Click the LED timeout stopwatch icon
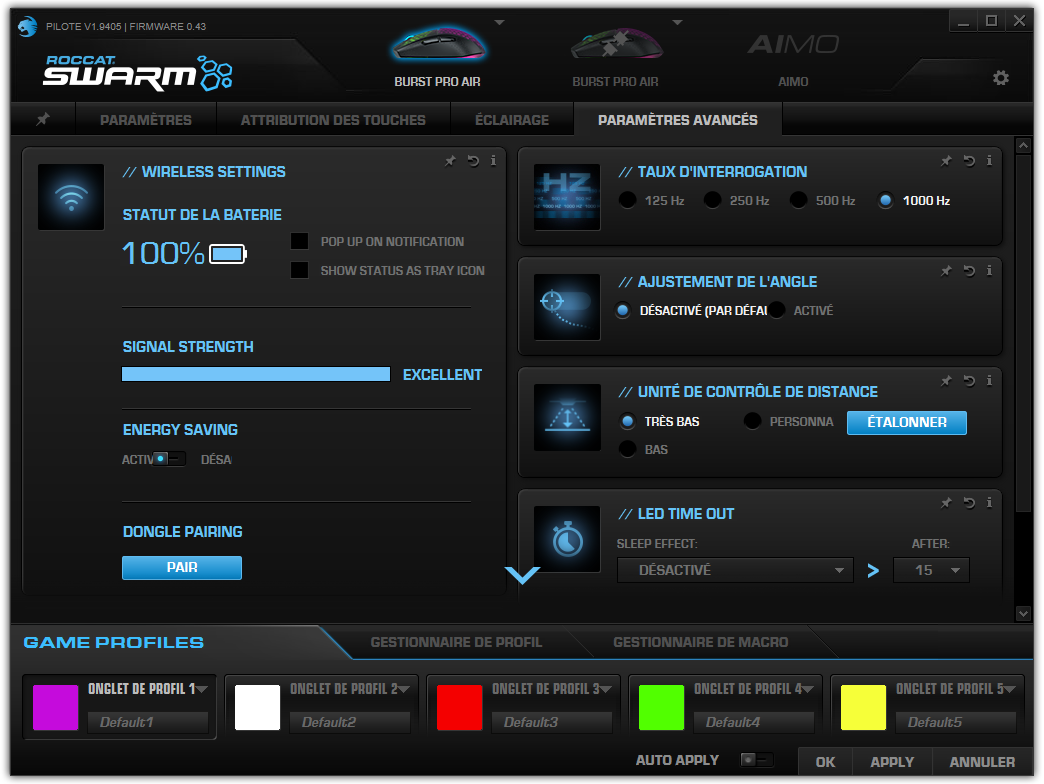Screen dimensions: 1044x784 567,539
